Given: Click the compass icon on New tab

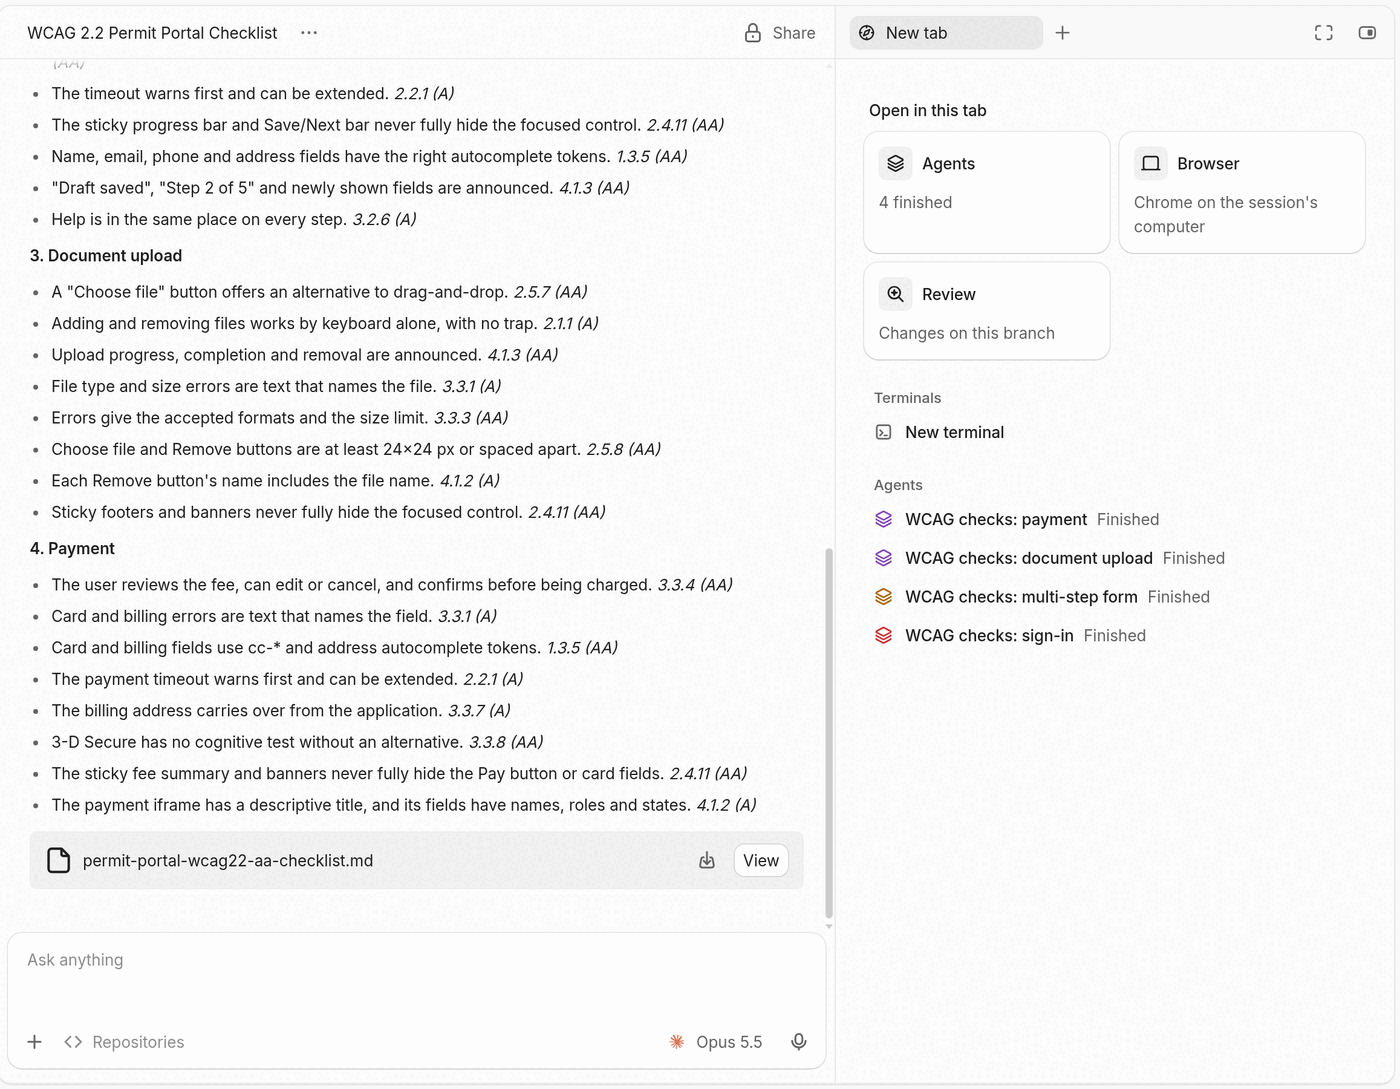Looking at the screenshot, I should tap(867, 33).
